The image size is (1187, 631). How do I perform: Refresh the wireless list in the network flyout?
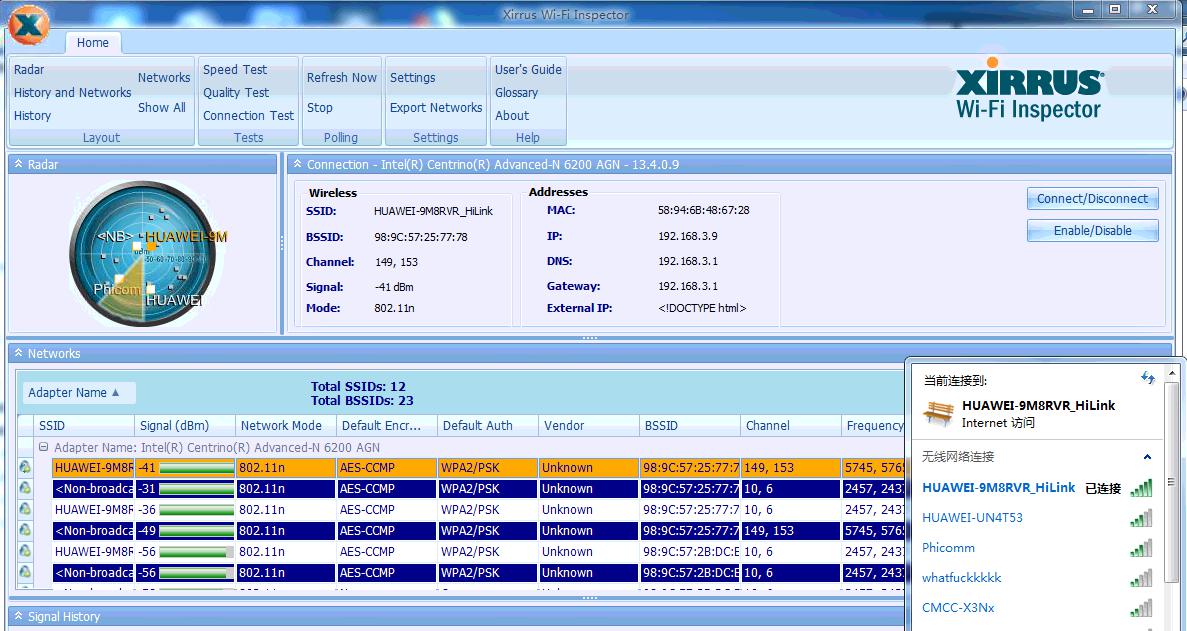(x=1148, y=378)
